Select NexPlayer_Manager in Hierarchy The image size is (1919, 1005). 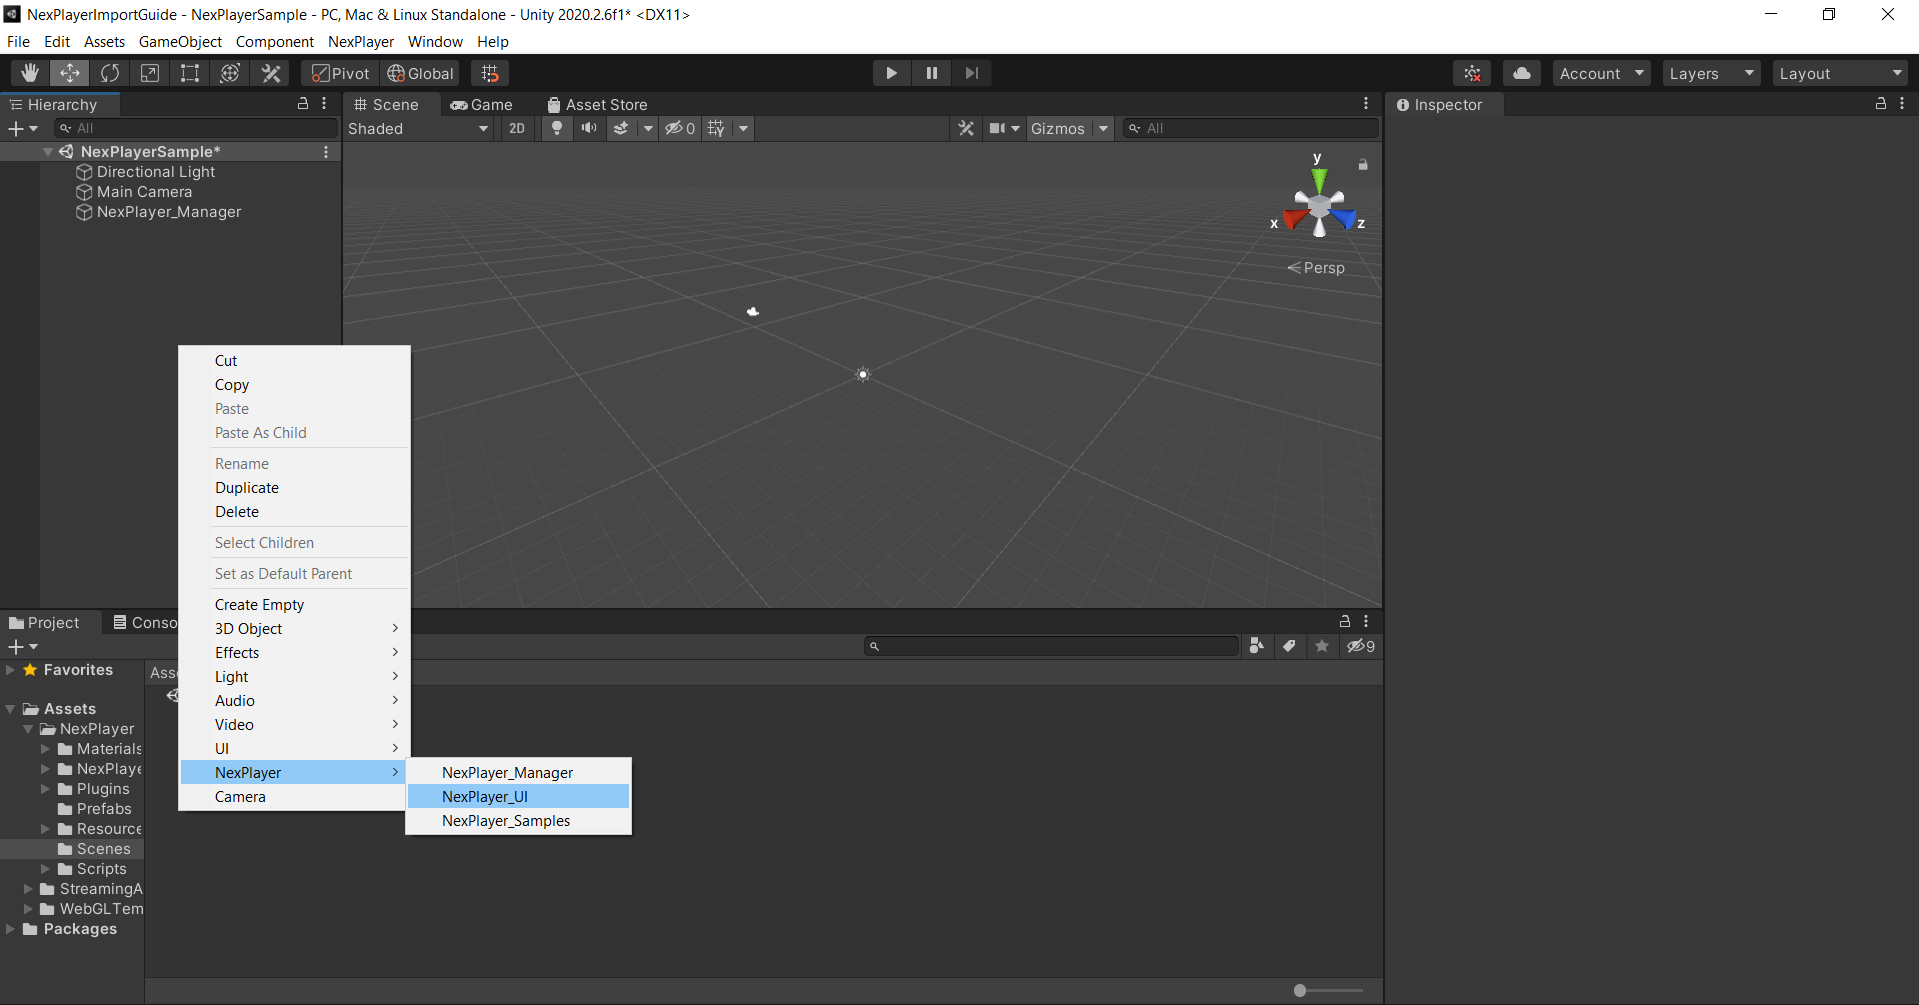(168, 212)
